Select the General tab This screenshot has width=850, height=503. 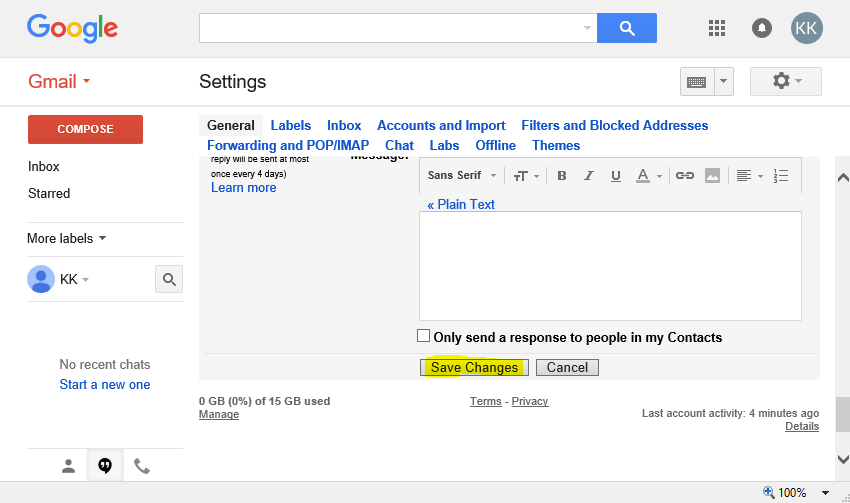231,125
